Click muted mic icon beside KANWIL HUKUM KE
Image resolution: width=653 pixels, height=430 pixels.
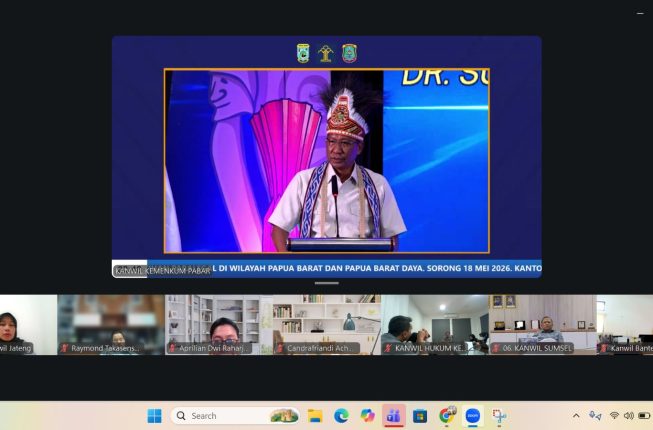[388, 348]
